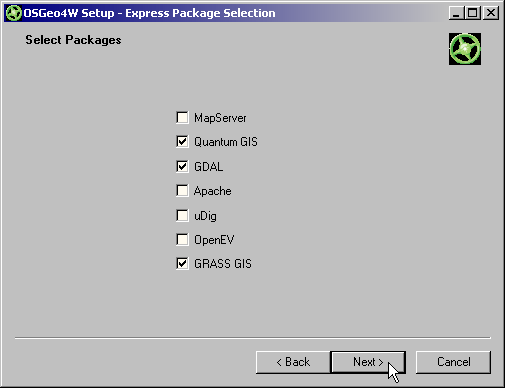Cancel the OSGeo4W setup

point(453,362)
